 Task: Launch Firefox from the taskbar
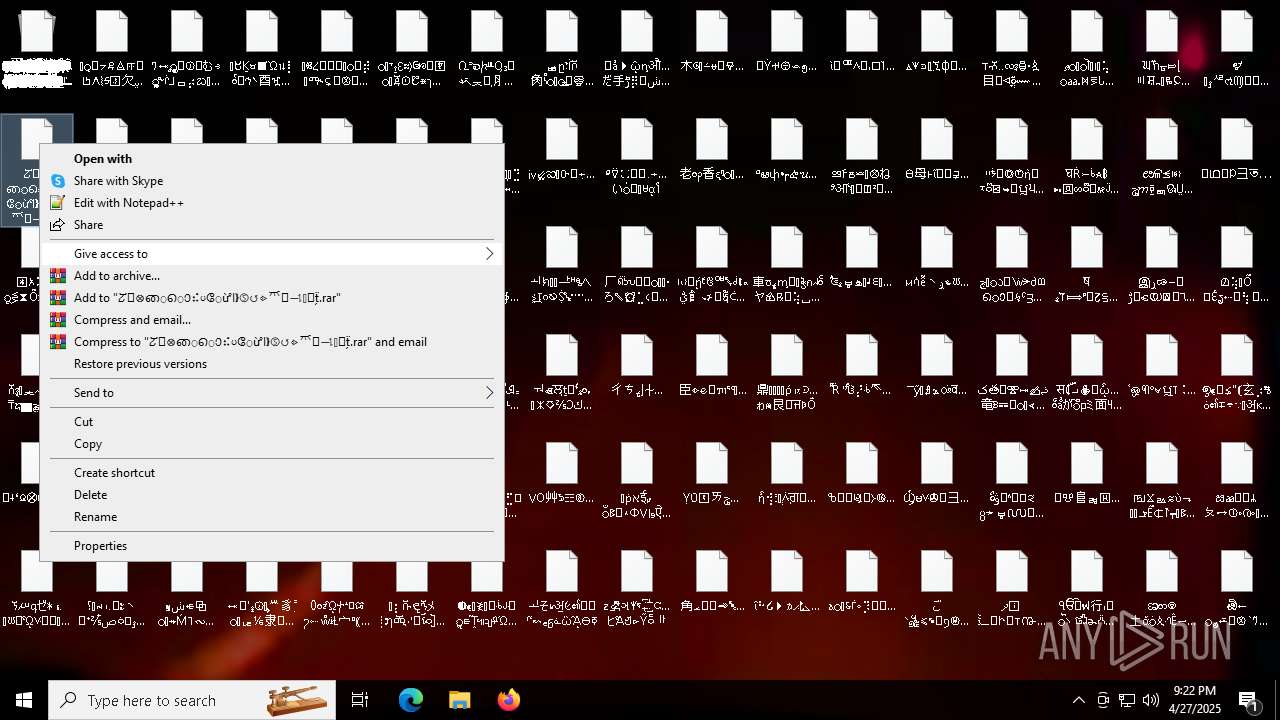tap(508, 700)
